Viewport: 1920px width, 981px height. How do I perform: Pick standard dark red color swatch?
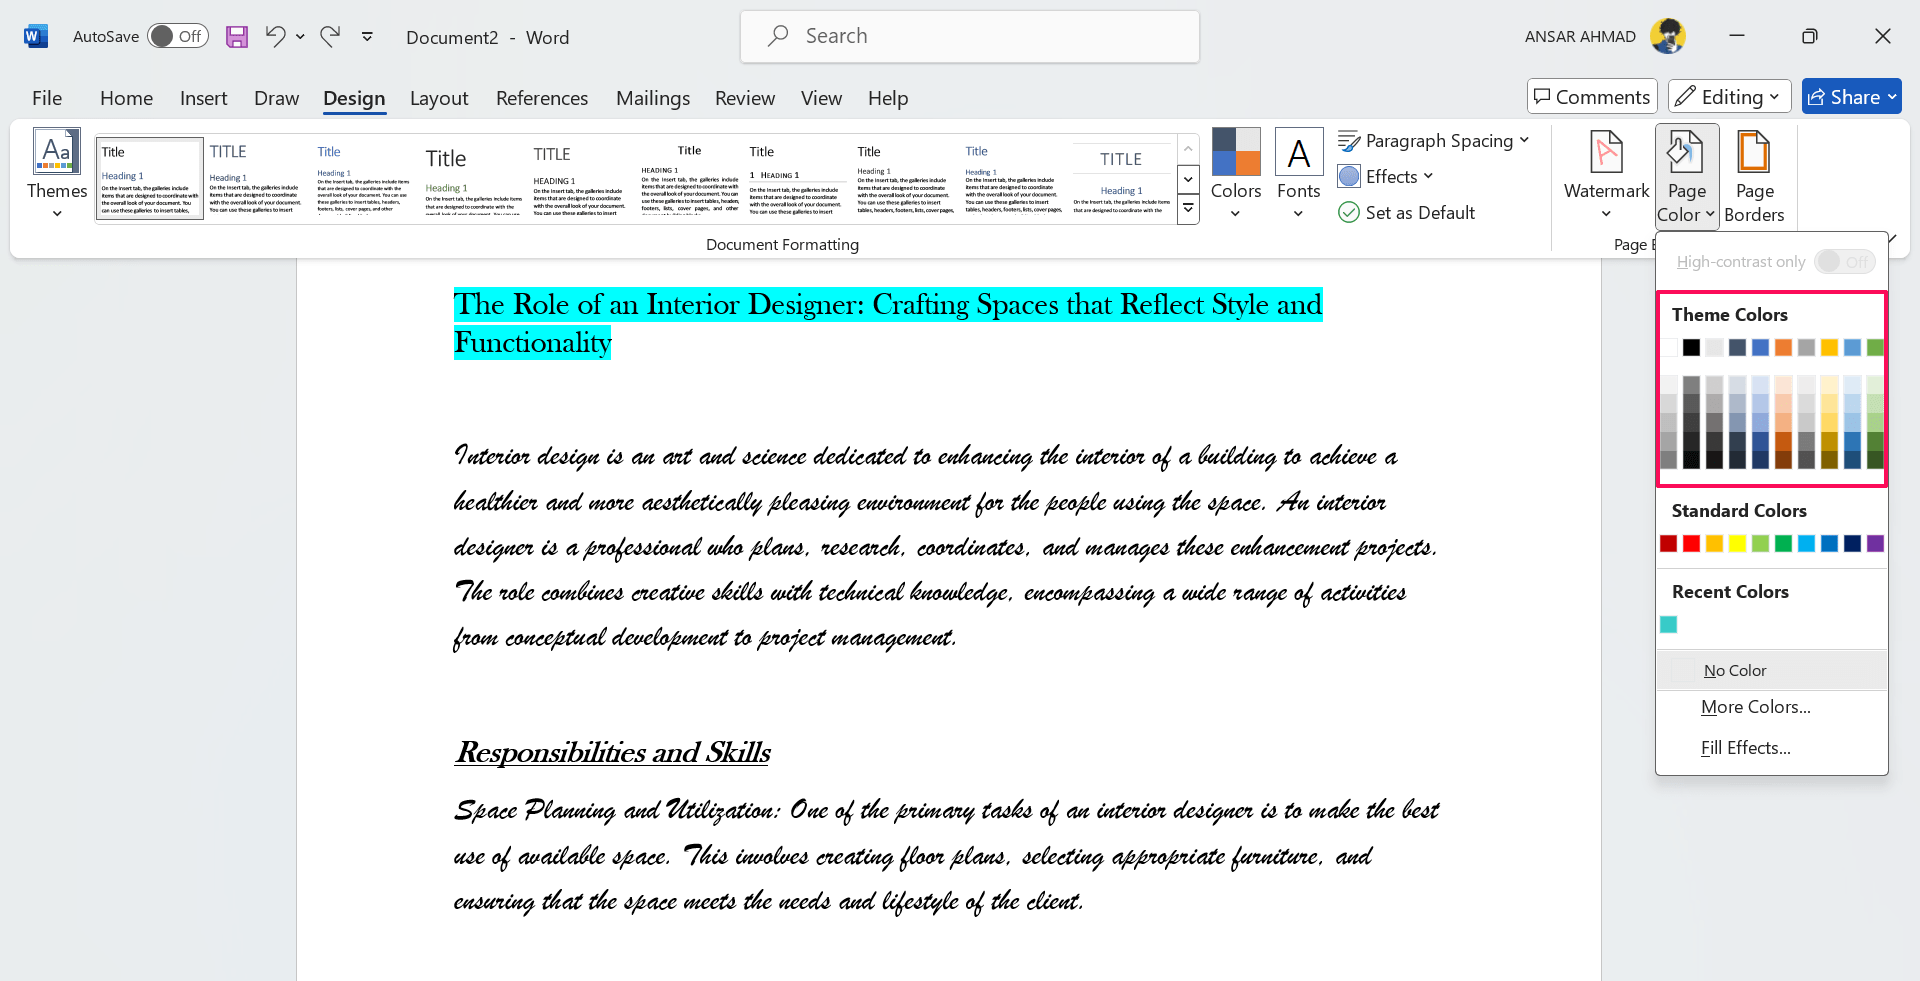(1668, 543)
